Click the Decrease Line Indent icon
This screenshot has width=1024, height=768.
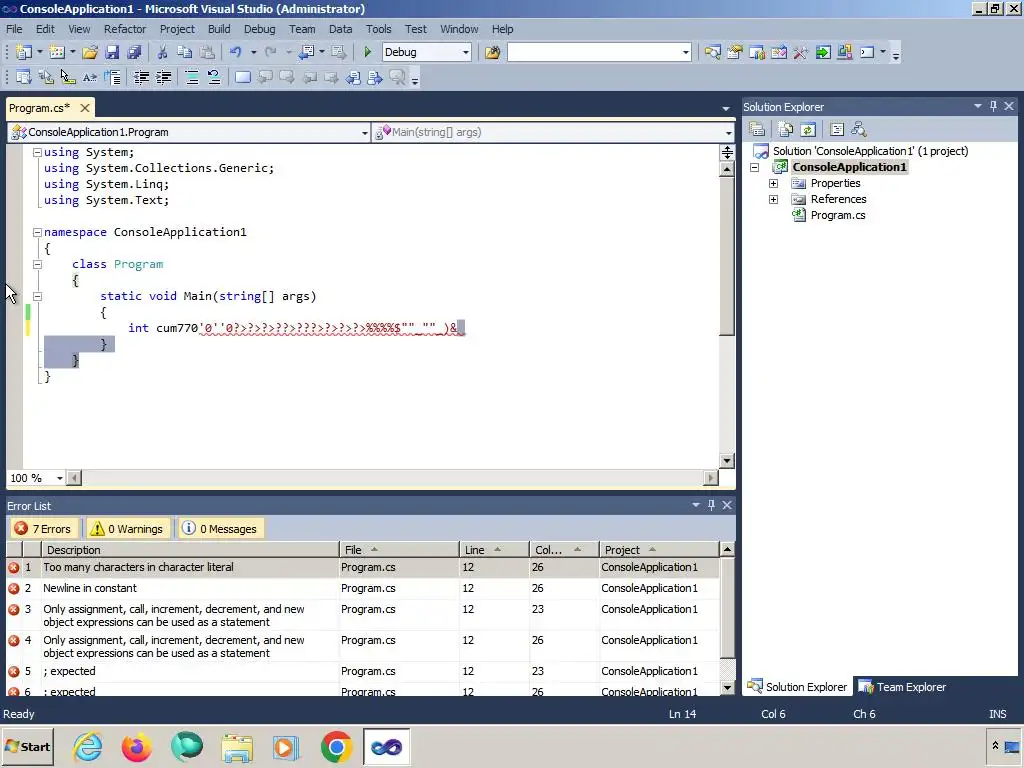(x=141, y=78)
